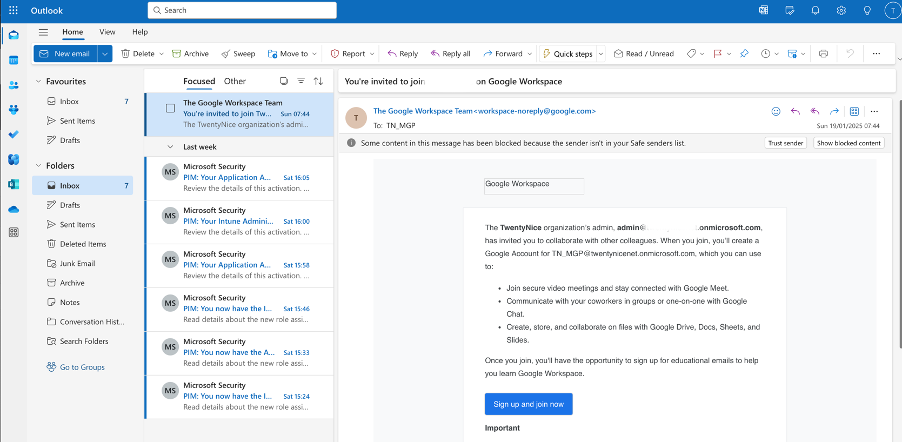Switch to the Other inbox tab

235,81
